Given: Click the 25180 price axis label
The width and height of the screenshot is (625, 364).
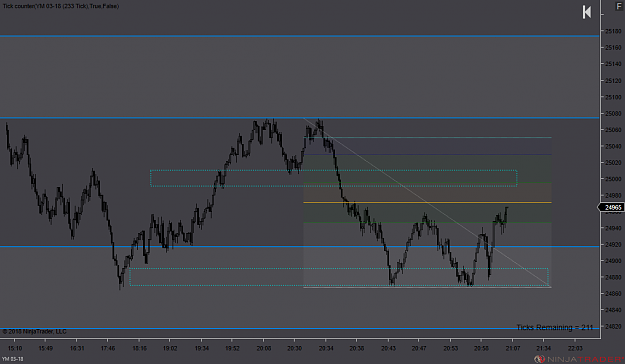Looking at the screenshot, I should click(x=613, y=31).
